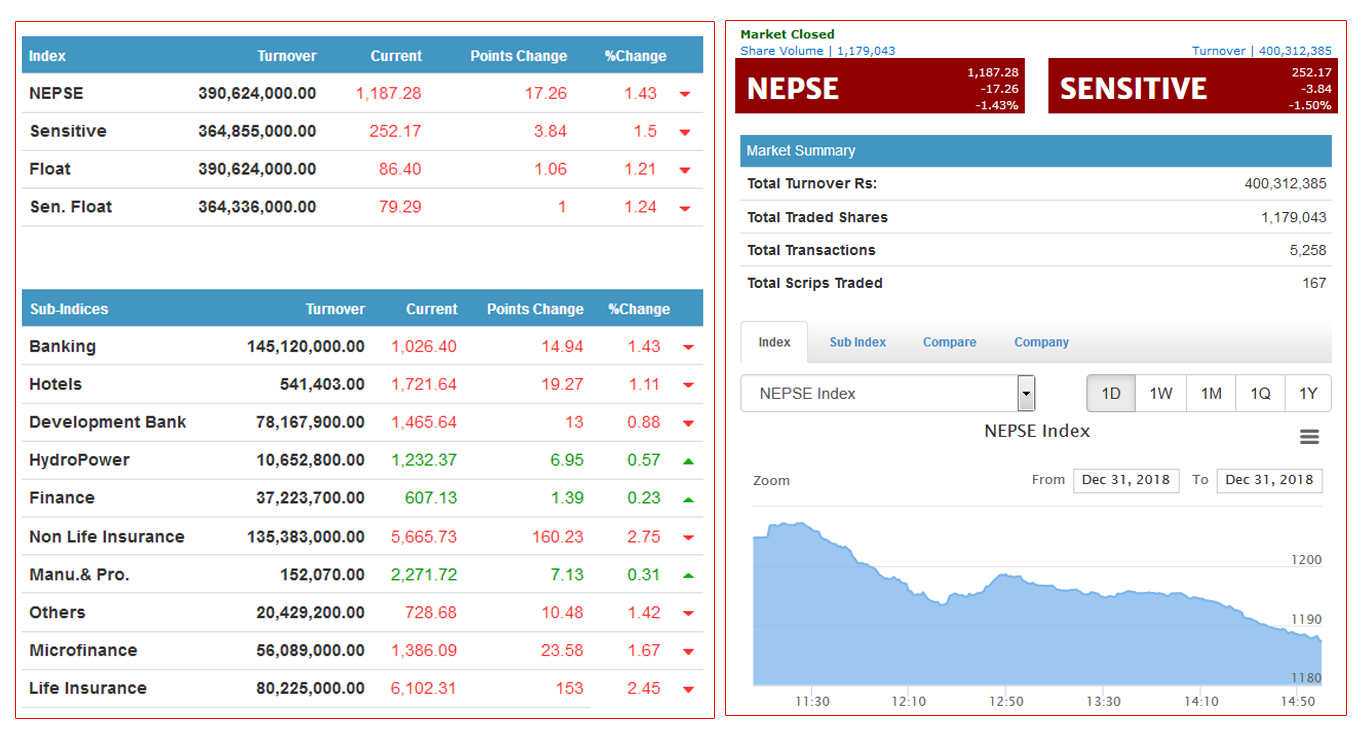Click the red down arrow in Development Bank row

[x=688, y=424]
